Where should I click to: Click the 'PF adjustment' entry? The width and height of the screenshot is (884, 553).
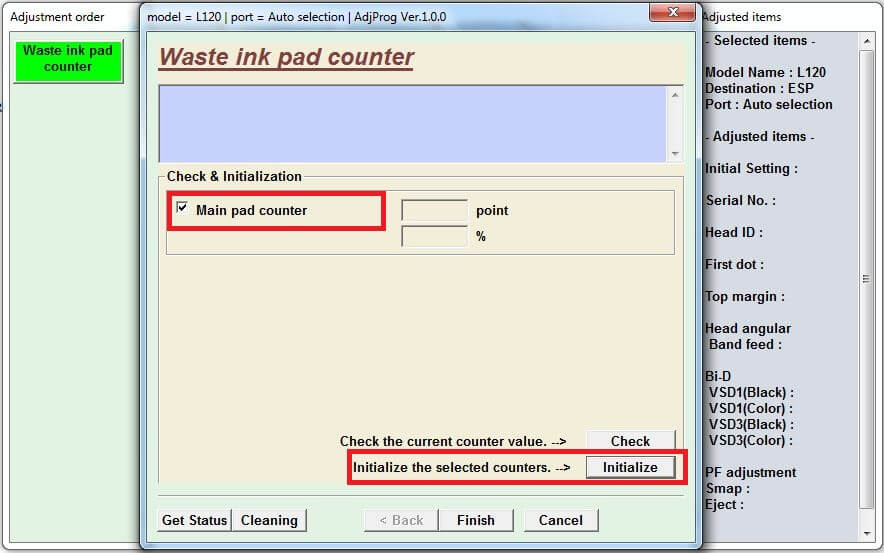click(750, 472)
